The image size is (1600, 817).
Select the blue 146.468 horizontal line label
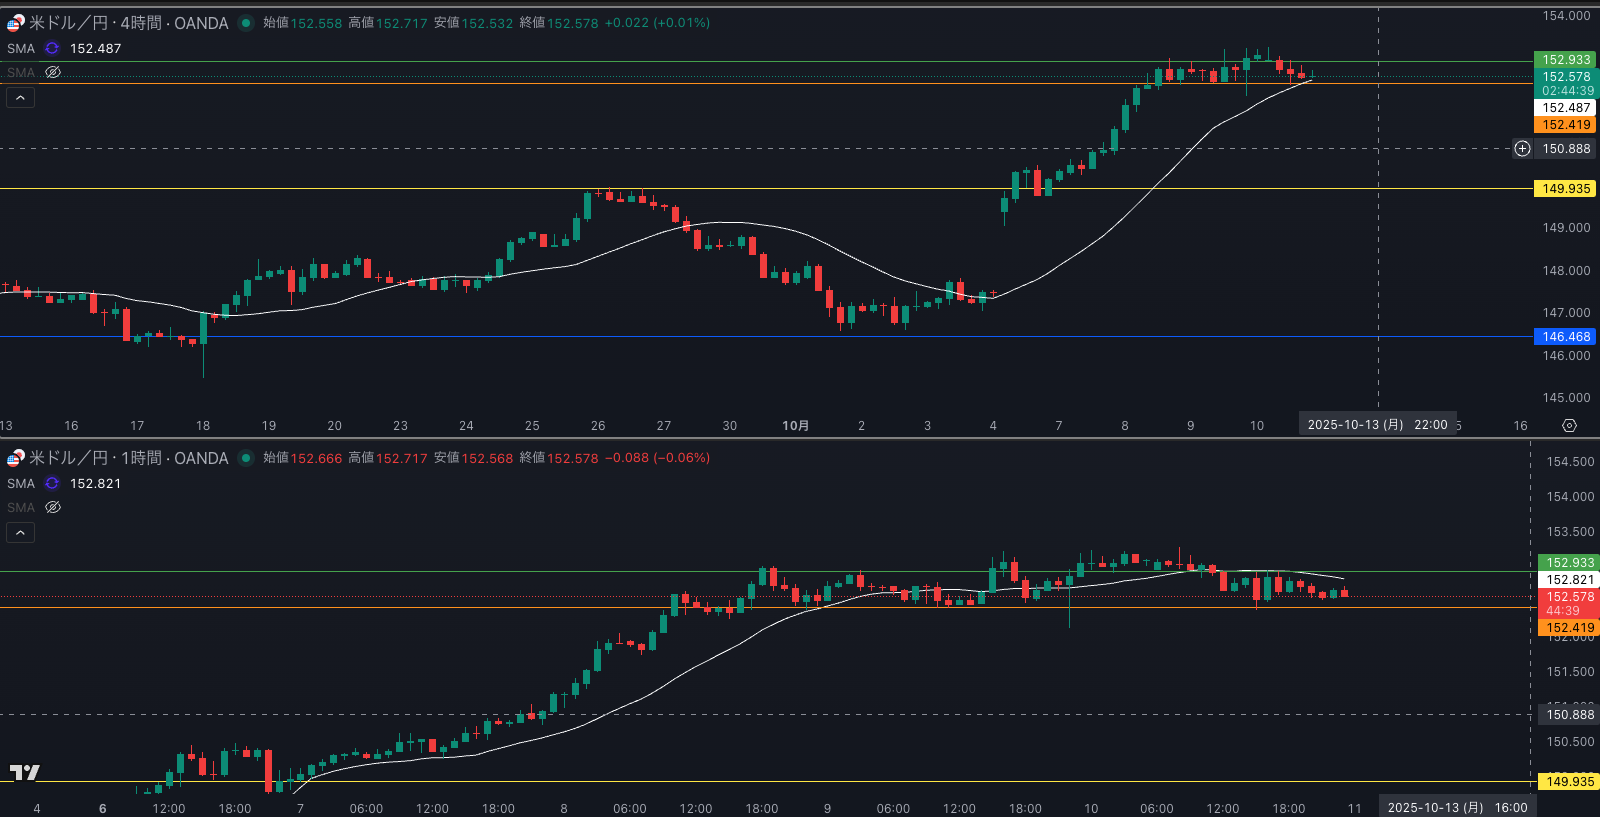pyautogui.click(x=1565, y=337)
